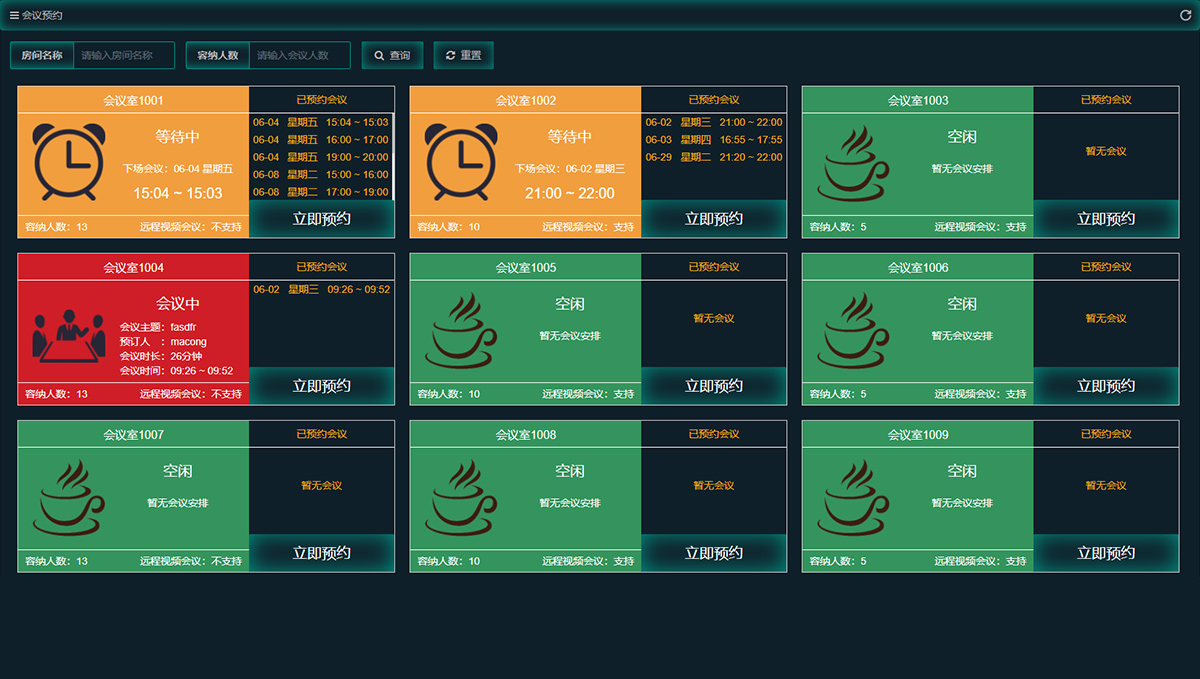Select the 会议室1006 title header
This screenshot has width=1200, height=679.
917,267
